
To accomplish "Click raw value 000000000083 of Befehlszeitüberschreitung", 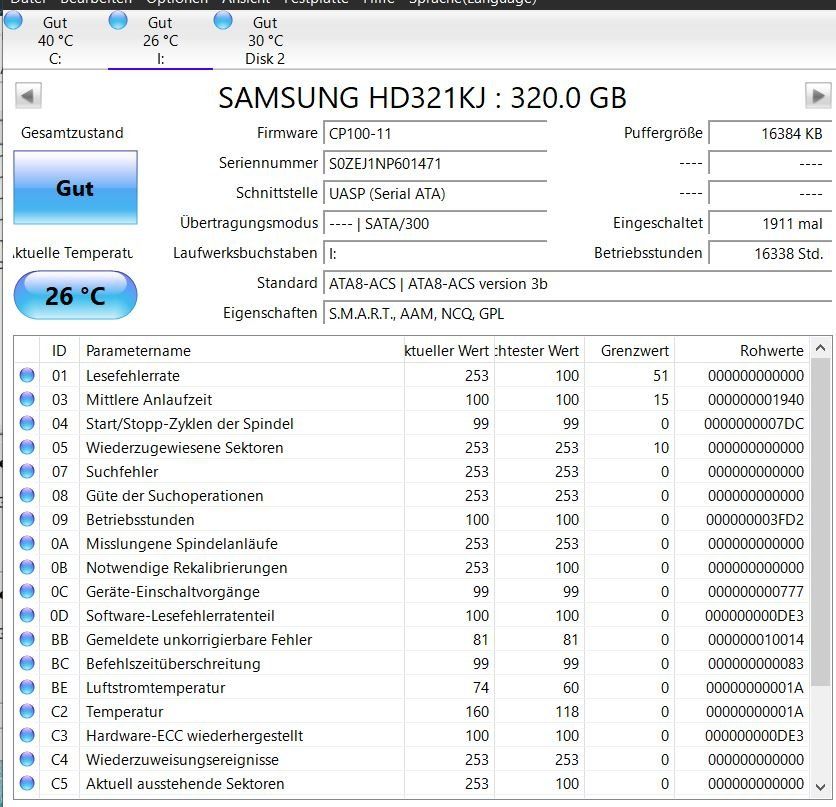I will pyautogui.click(x=755, y=664).
